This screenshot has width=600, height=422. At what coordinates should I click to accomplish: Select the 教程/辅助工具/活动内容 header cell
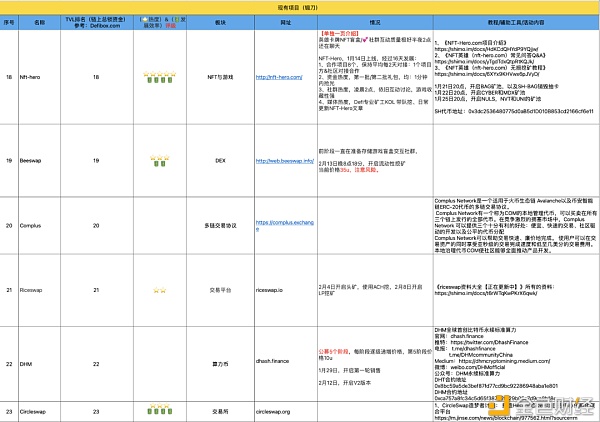point(516,23)
